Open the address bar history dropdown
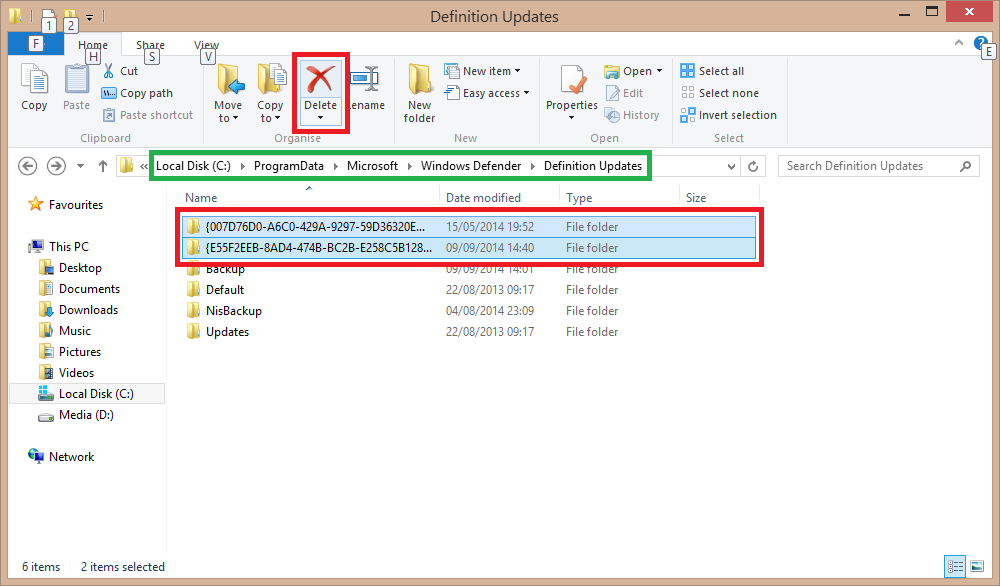Viewport: 1000px width, 586px height. tap(731, 166)
